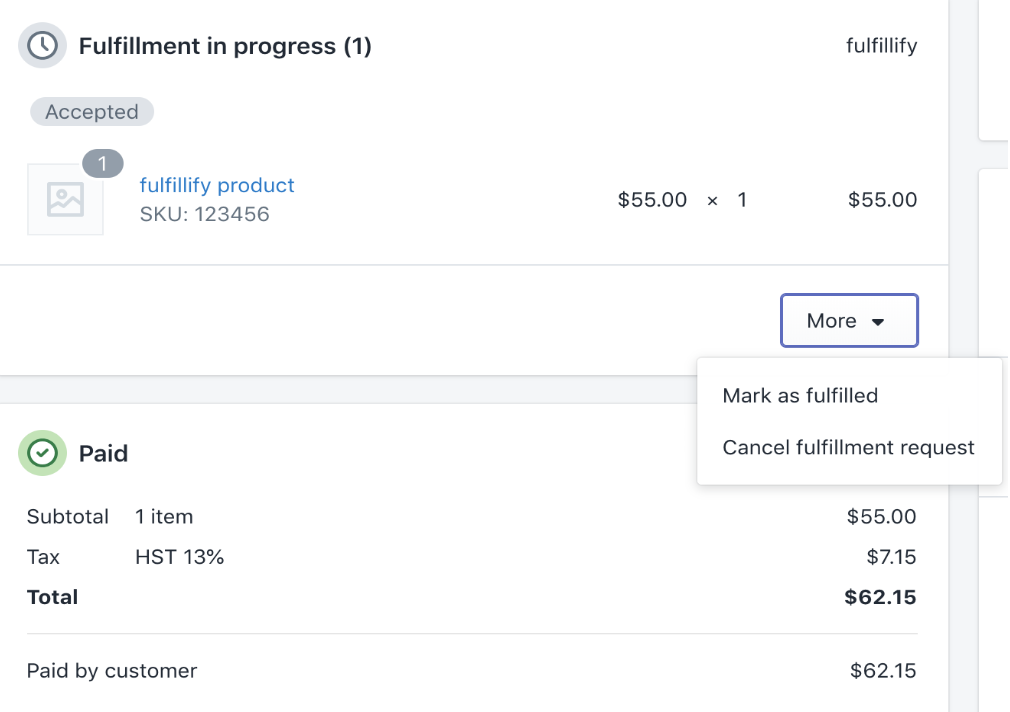Click the Accepted status badge
The image size is (1010, 712).
tap(91, 111)
